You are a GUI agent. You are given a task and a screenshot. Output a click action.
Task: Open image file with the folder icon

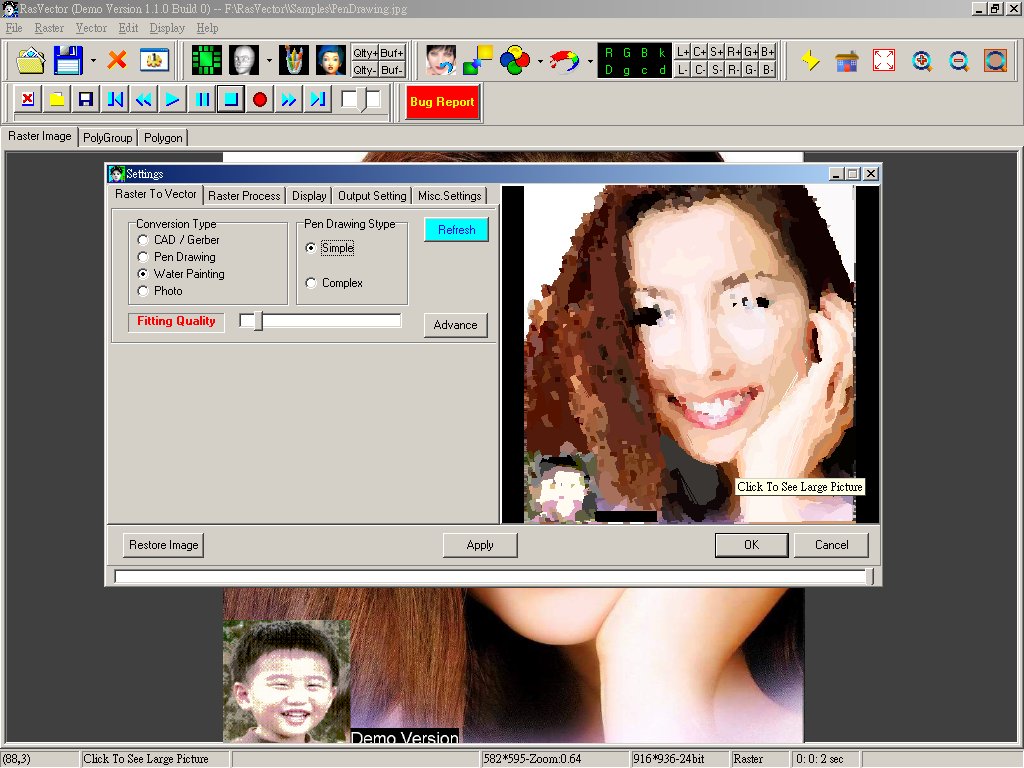[30, 61]
